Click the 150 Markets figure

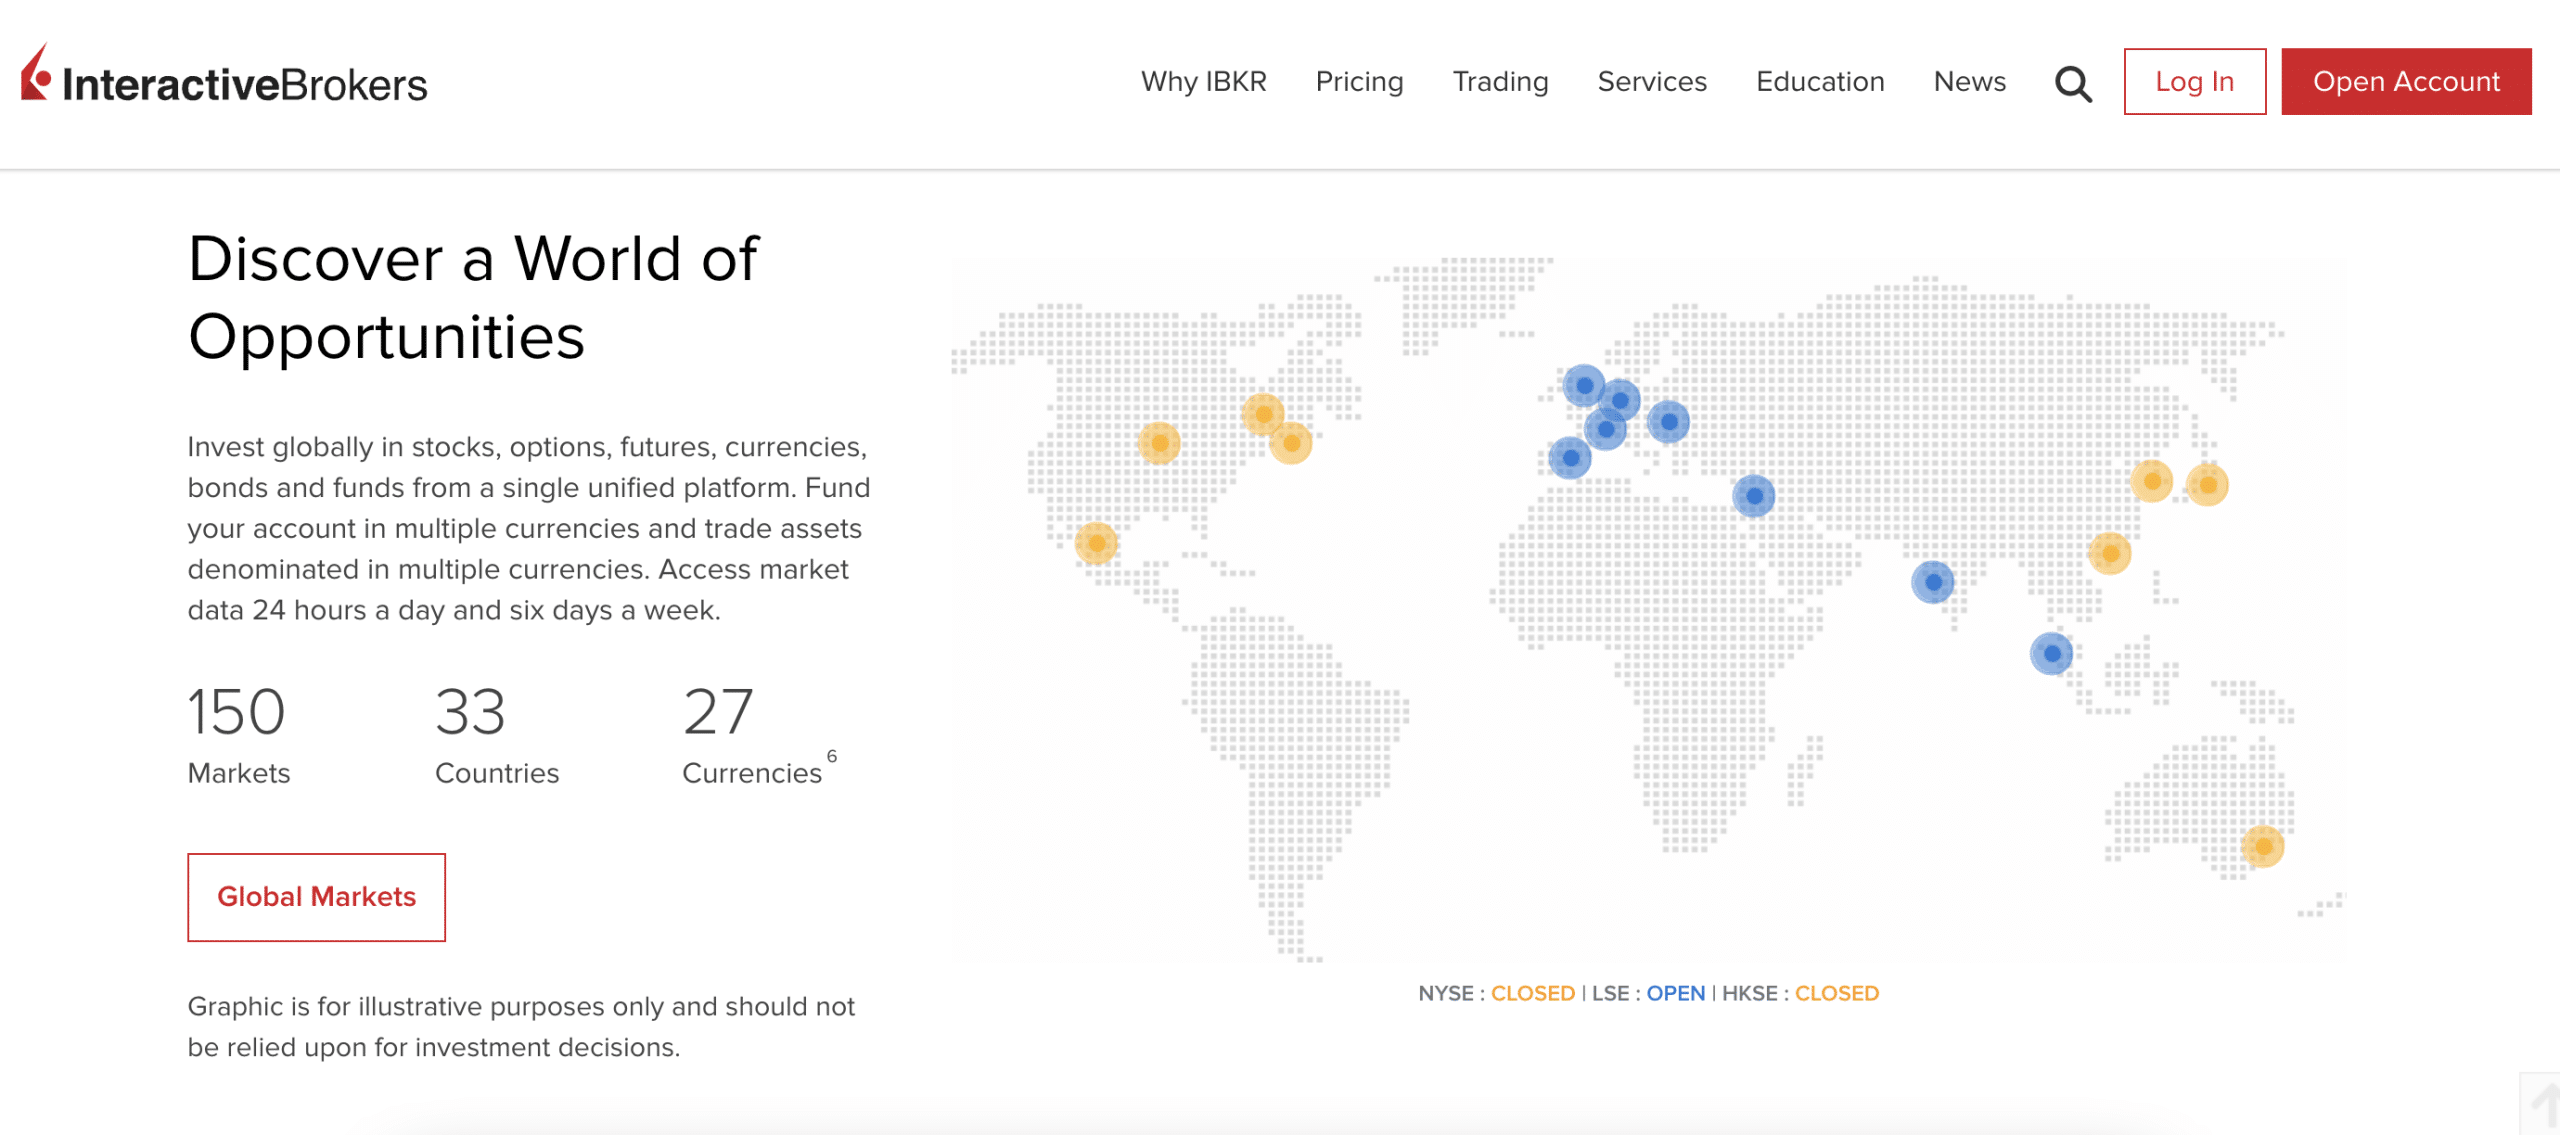239,735
